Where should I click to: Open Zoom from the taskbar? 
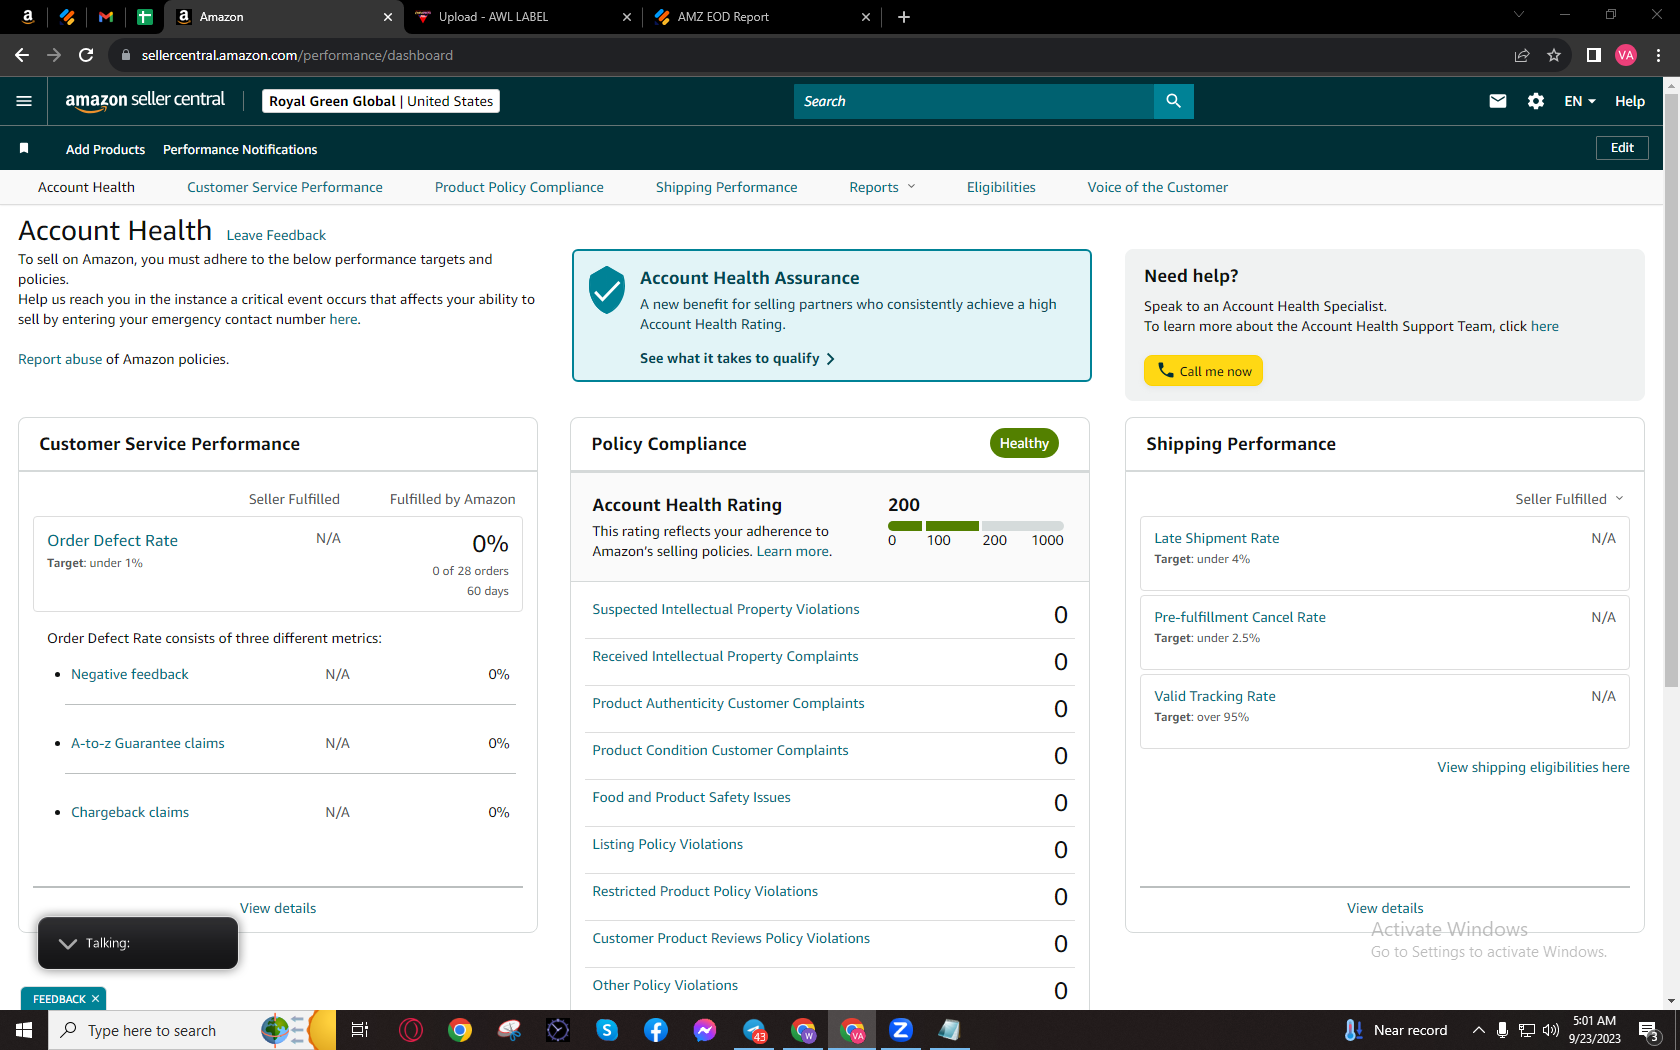click(x=901, y=1030)
